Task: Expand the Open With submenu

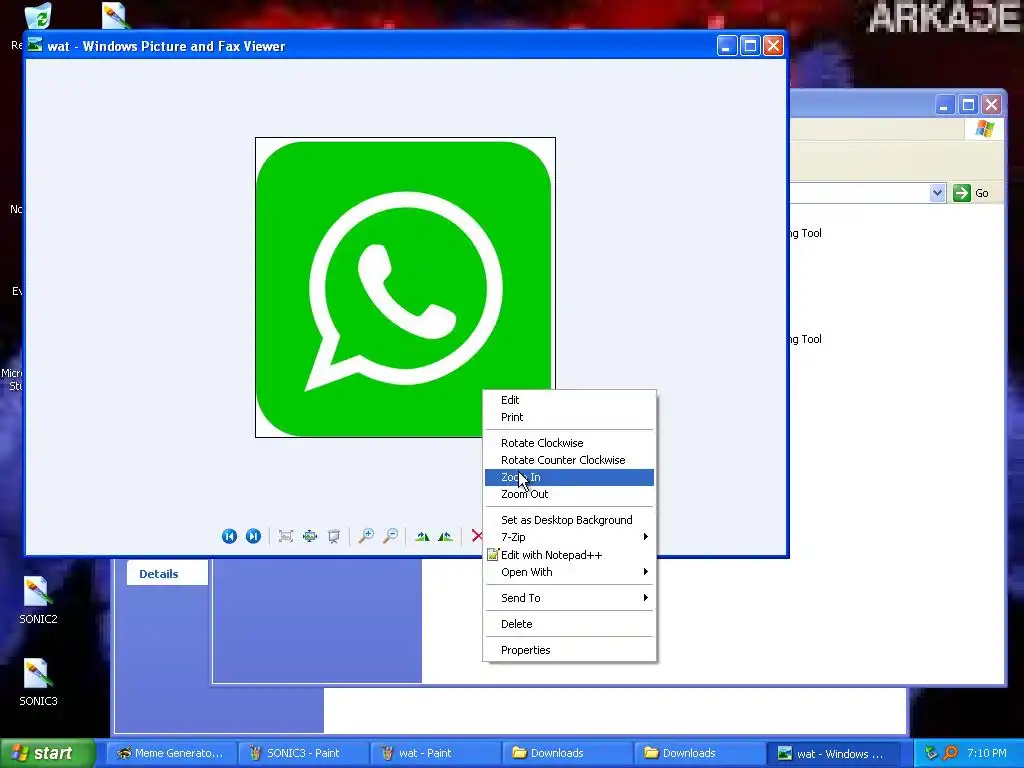Action: click(569, 572)
